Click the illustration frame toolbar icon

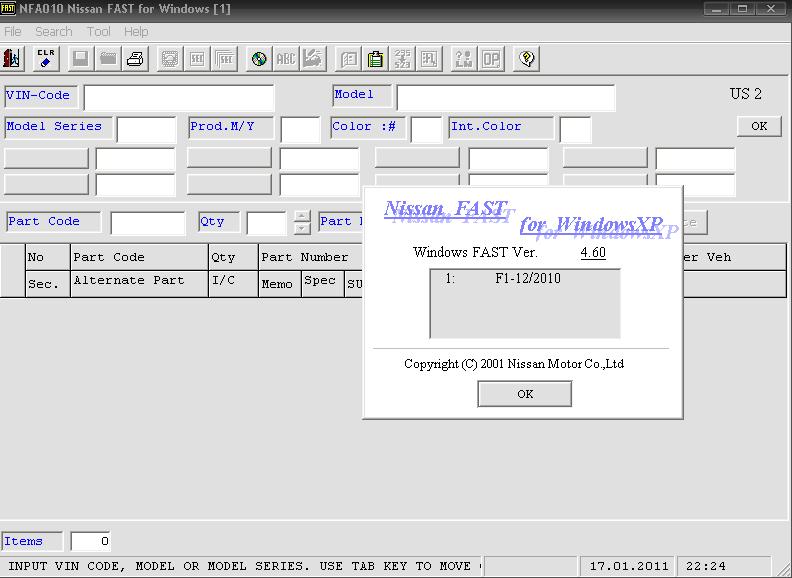point(170,59)
